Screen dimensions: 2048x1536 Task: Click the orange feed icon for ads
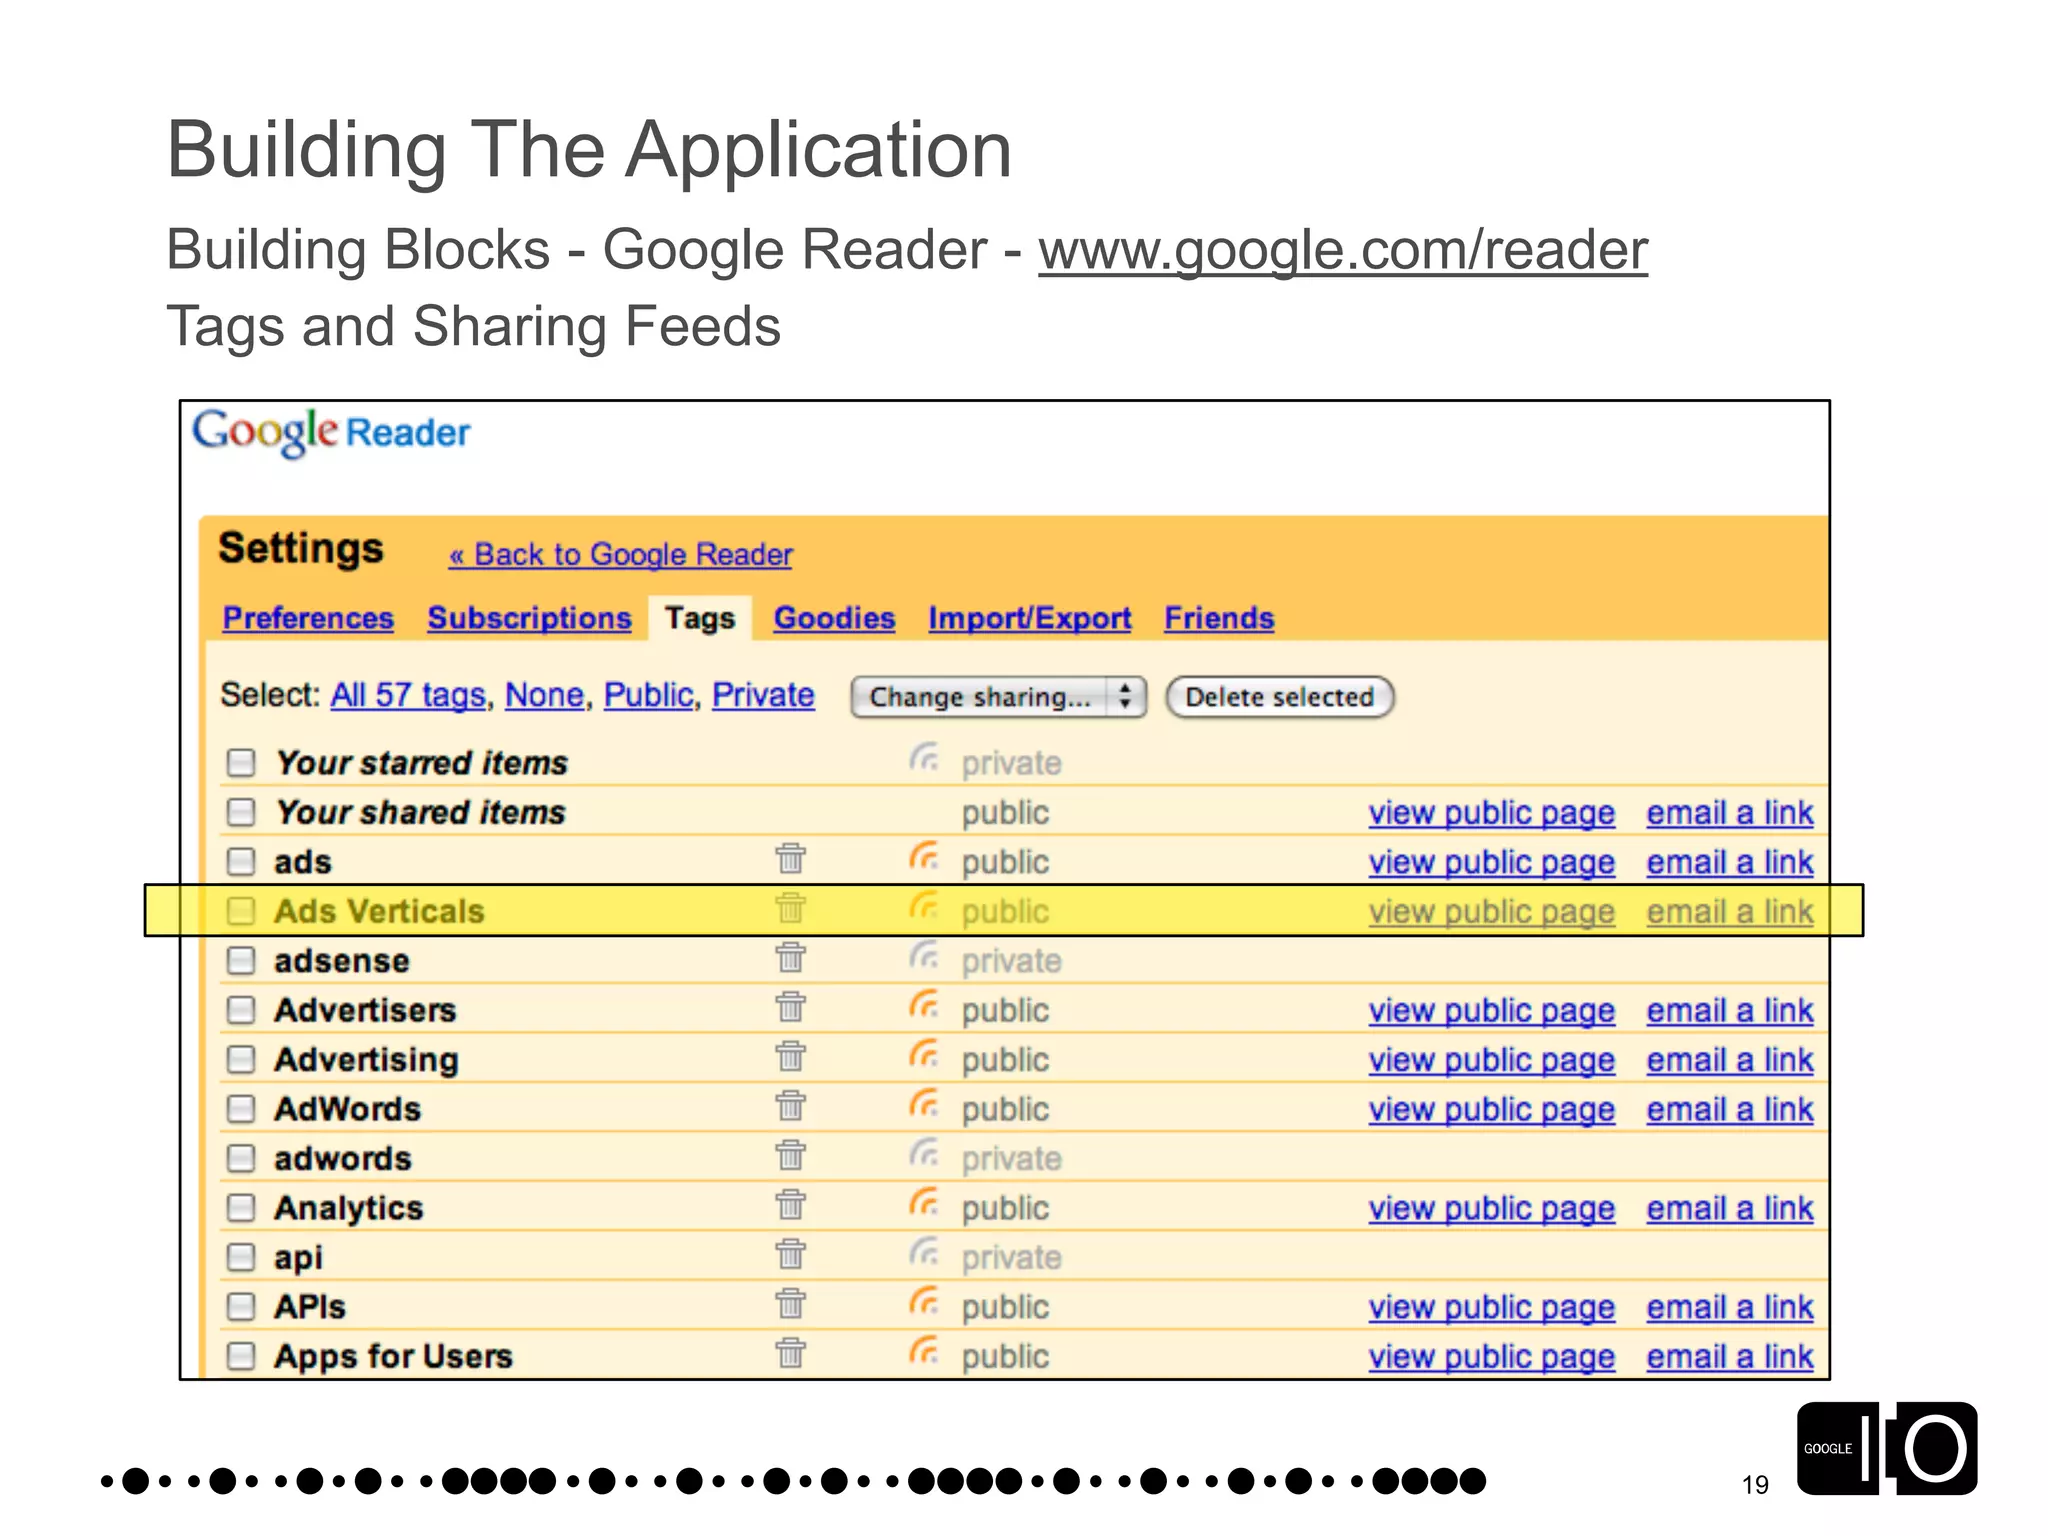(924, 857)
